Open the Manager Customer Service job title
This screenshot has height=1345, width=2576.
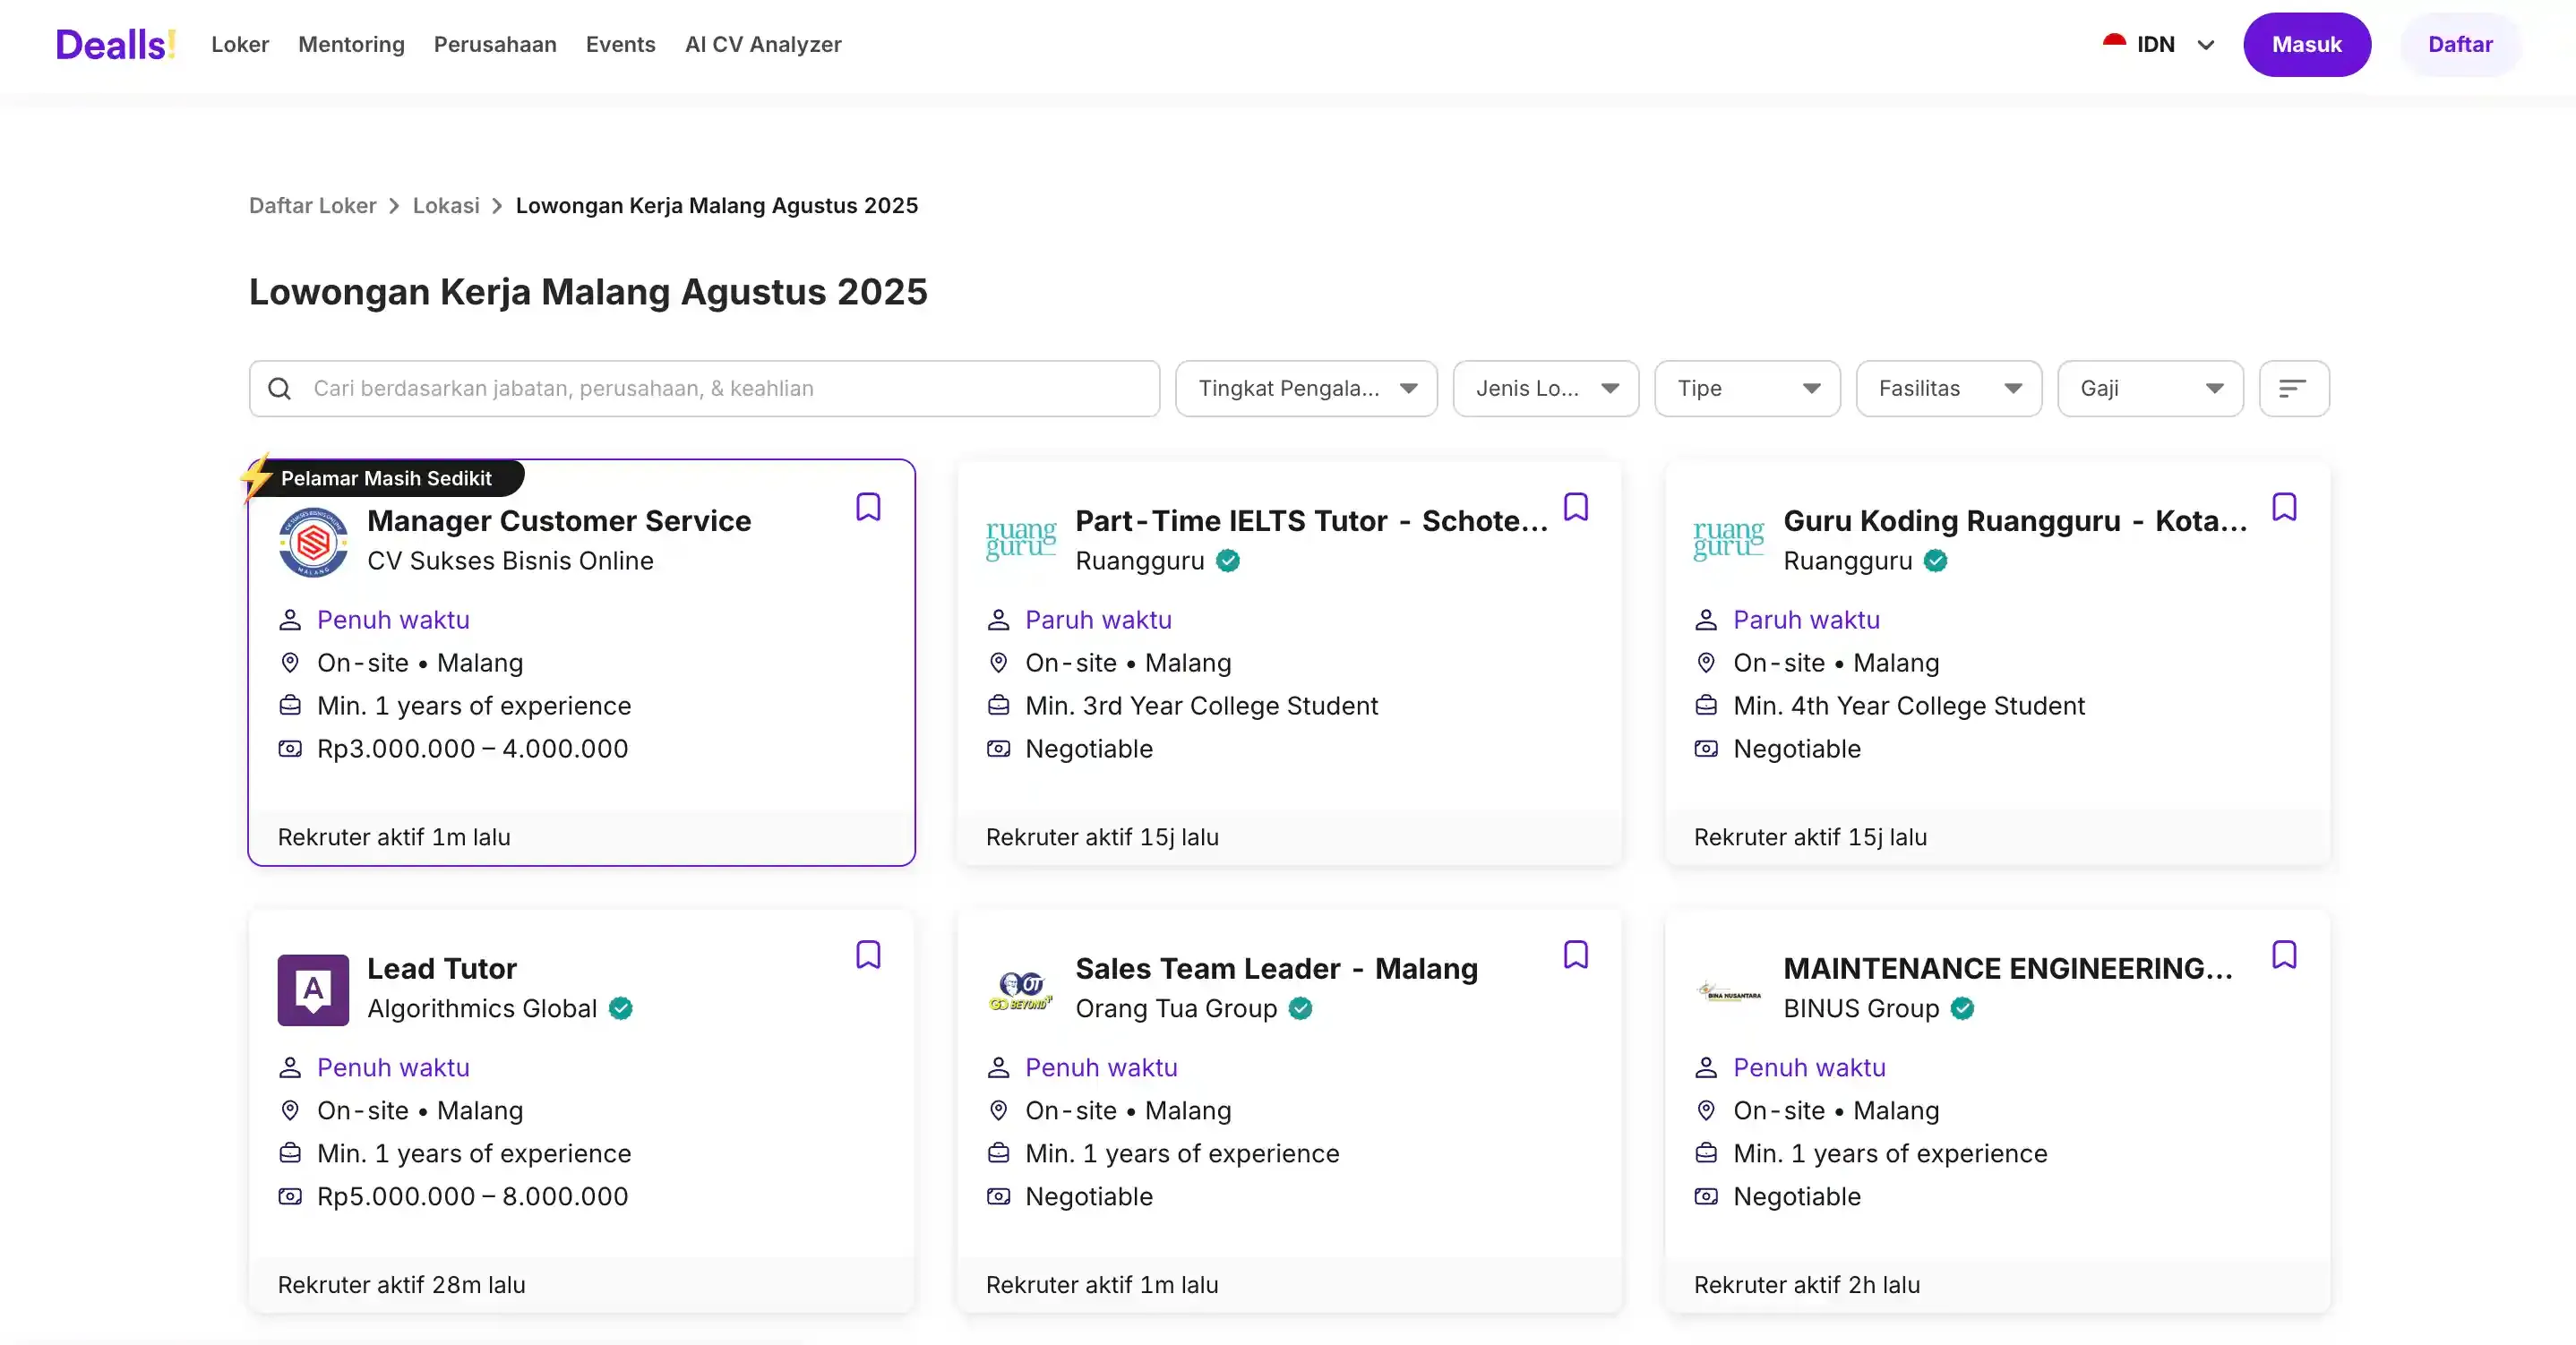click(559, 520)
